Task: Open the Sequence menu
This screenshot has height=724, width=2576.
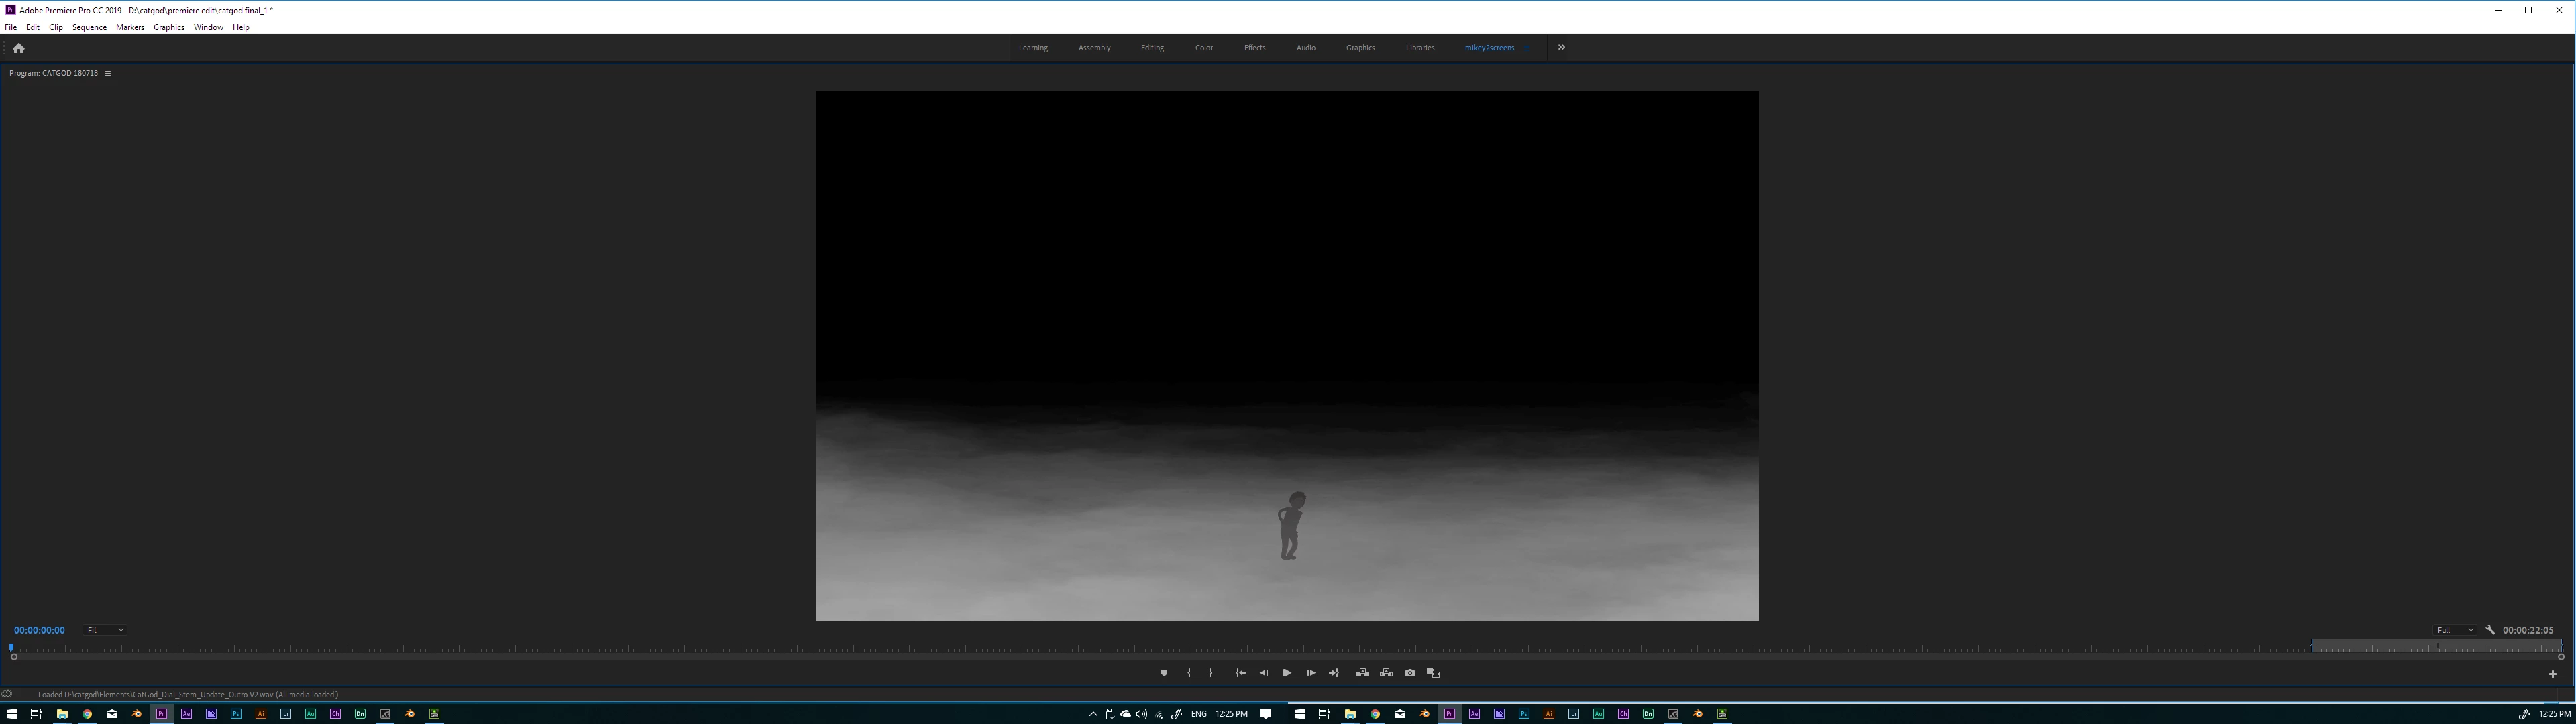Action: coord(89,28)
